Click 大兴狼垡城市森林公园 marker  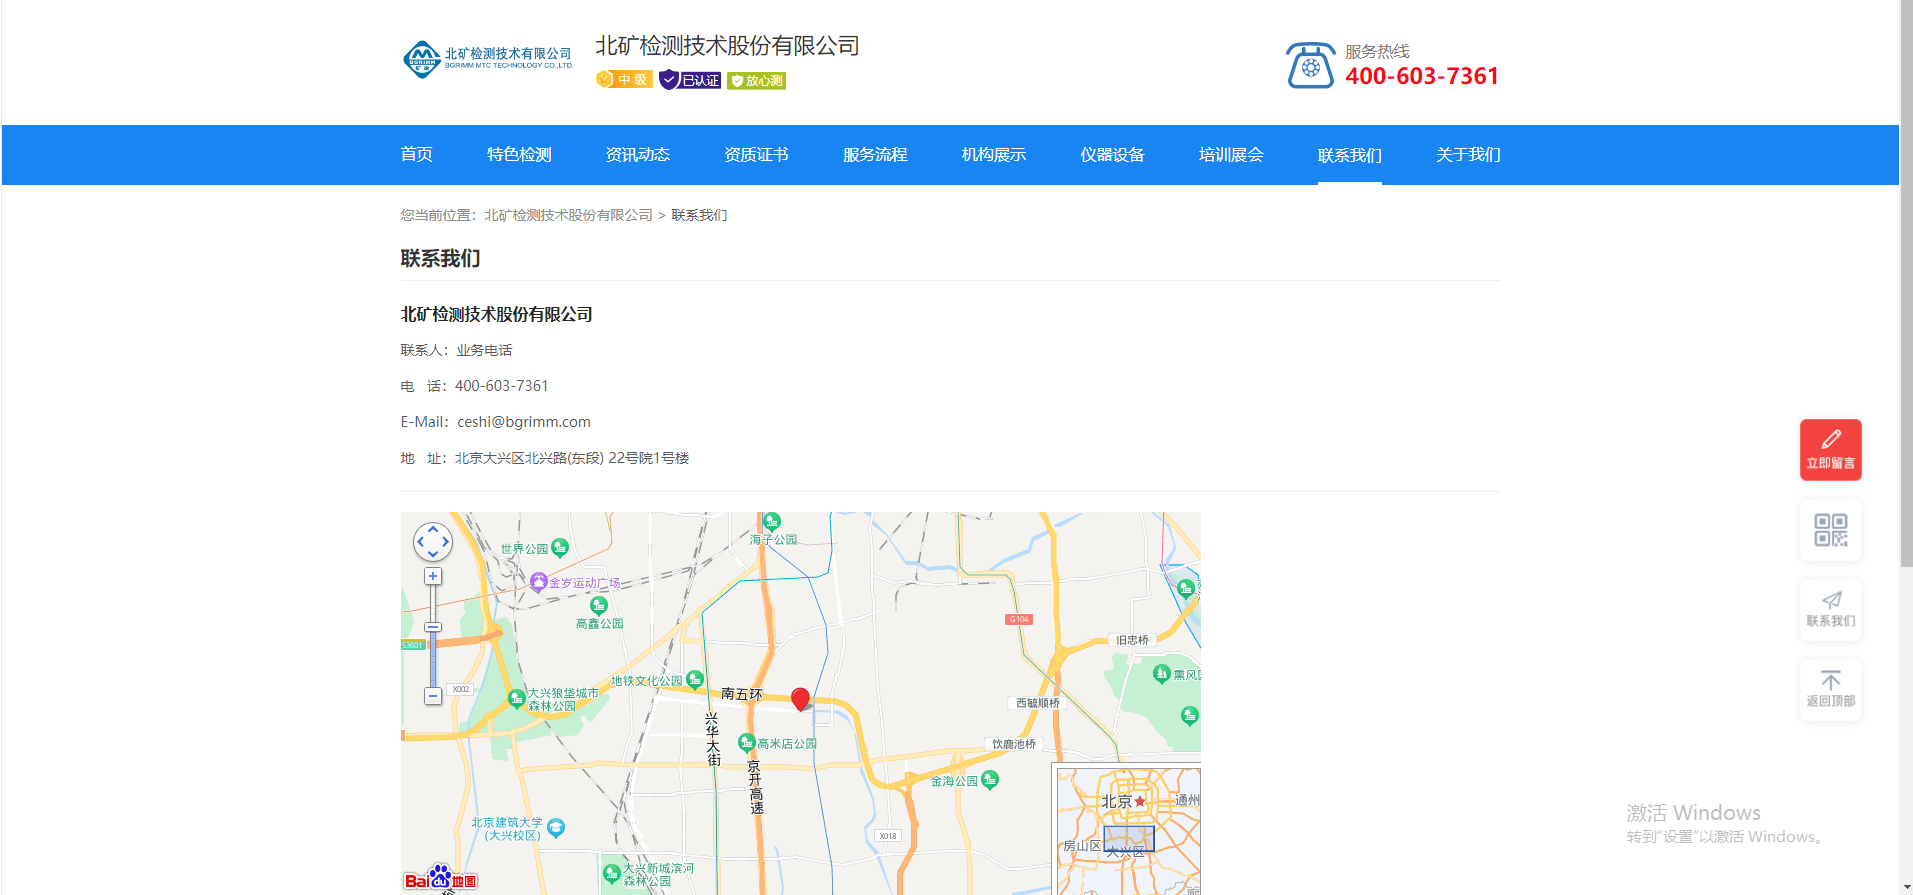click(517, 698)
